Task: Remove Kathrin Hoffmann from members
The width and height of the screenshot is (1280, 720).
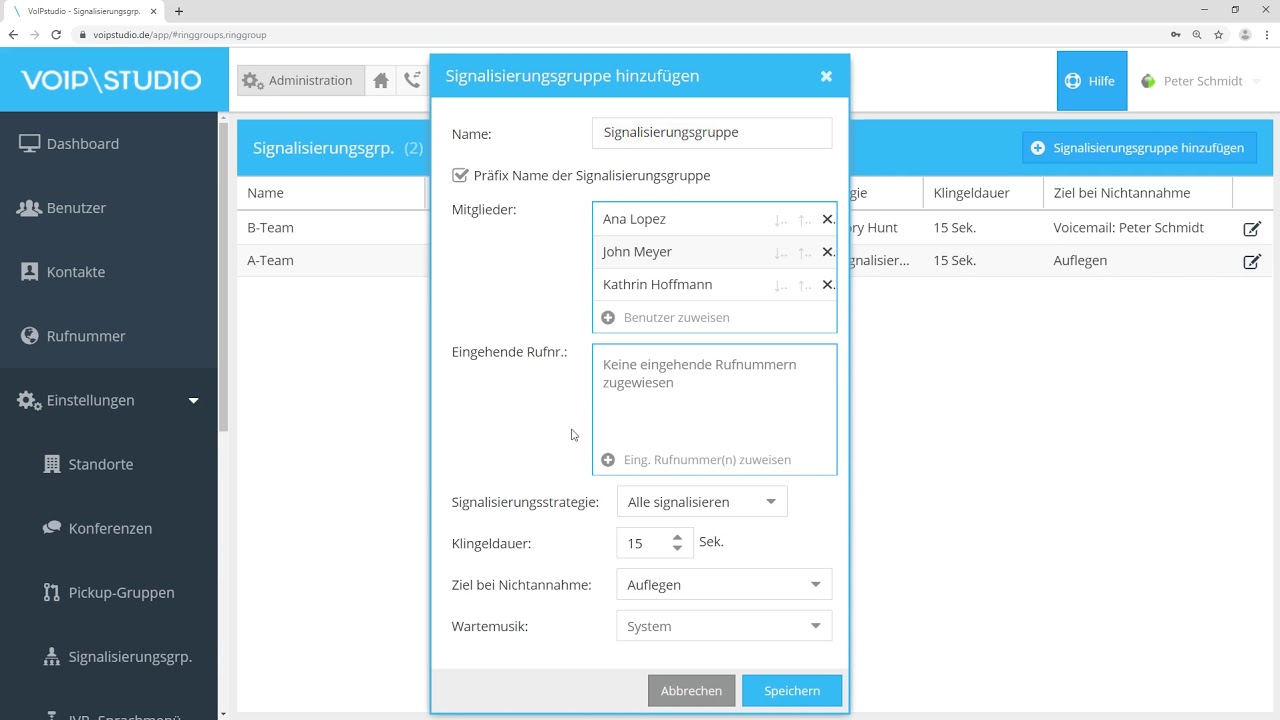Action: [827, 285]
